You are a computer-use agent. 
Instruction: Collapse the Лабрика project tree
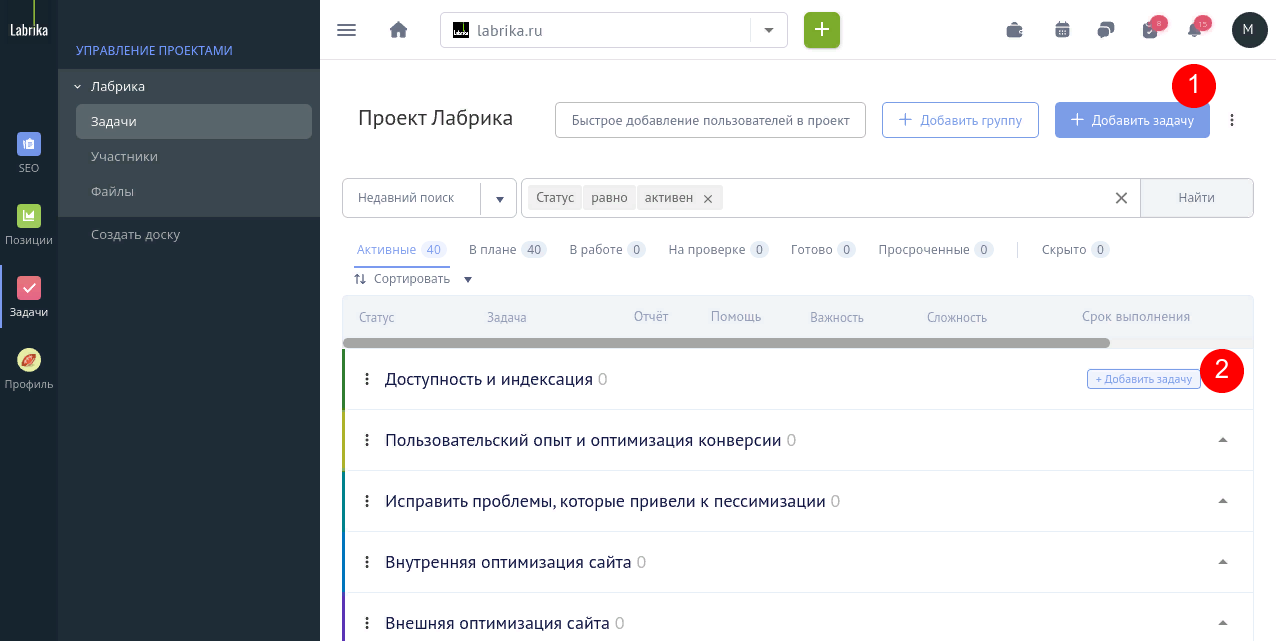(77, 87)
